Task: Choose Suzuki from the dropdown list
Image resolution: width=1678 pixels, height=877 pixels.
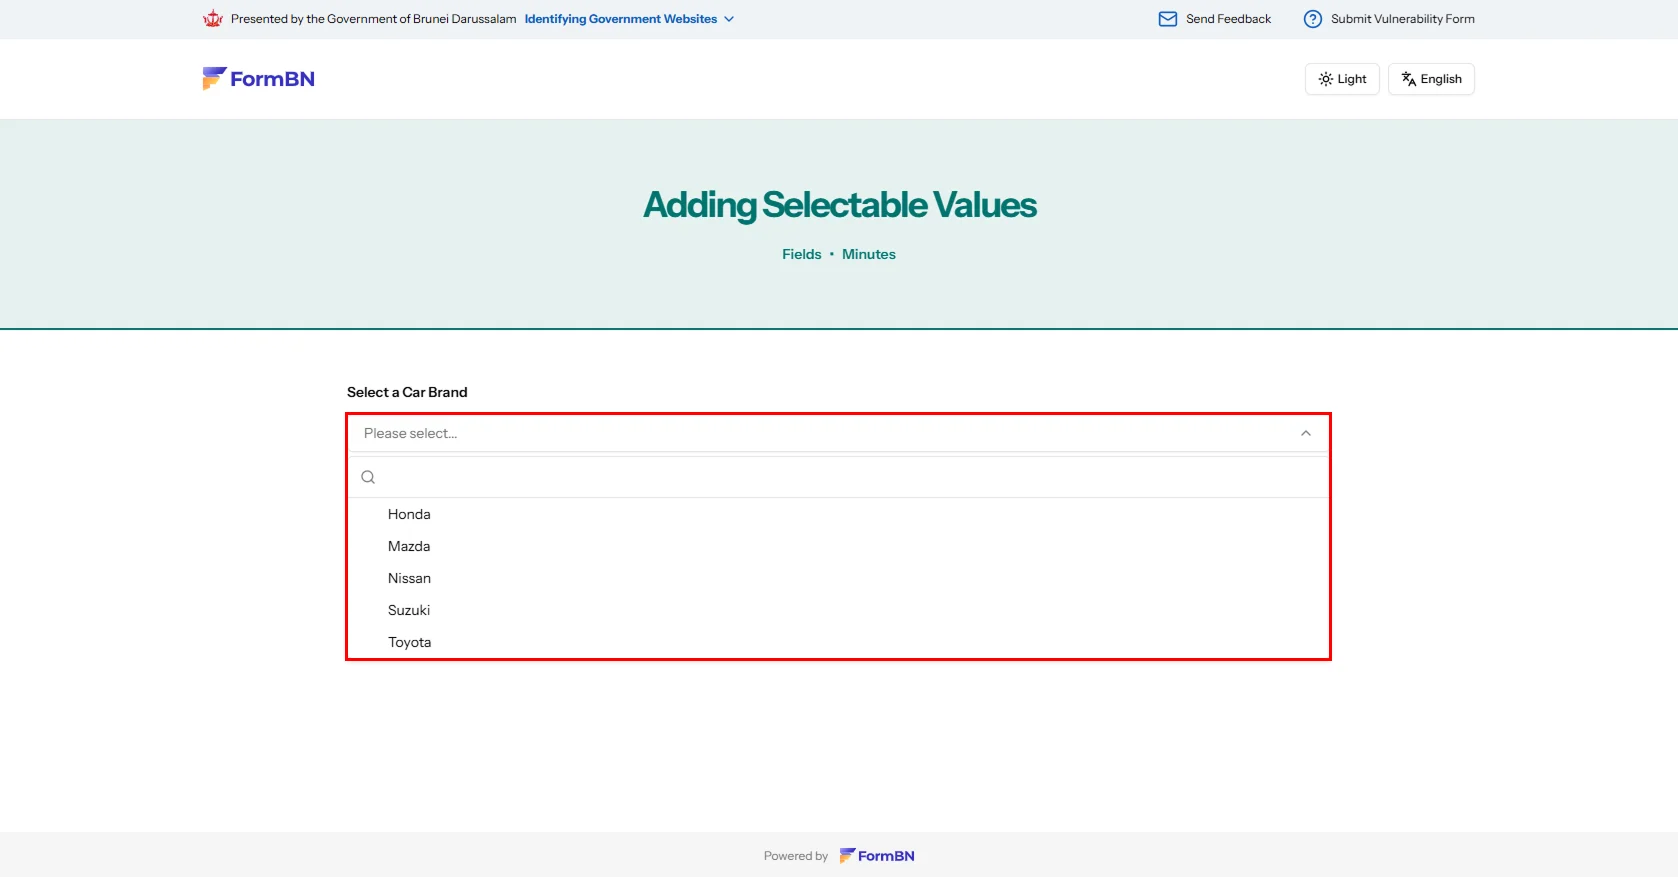Action: (409, 610)
